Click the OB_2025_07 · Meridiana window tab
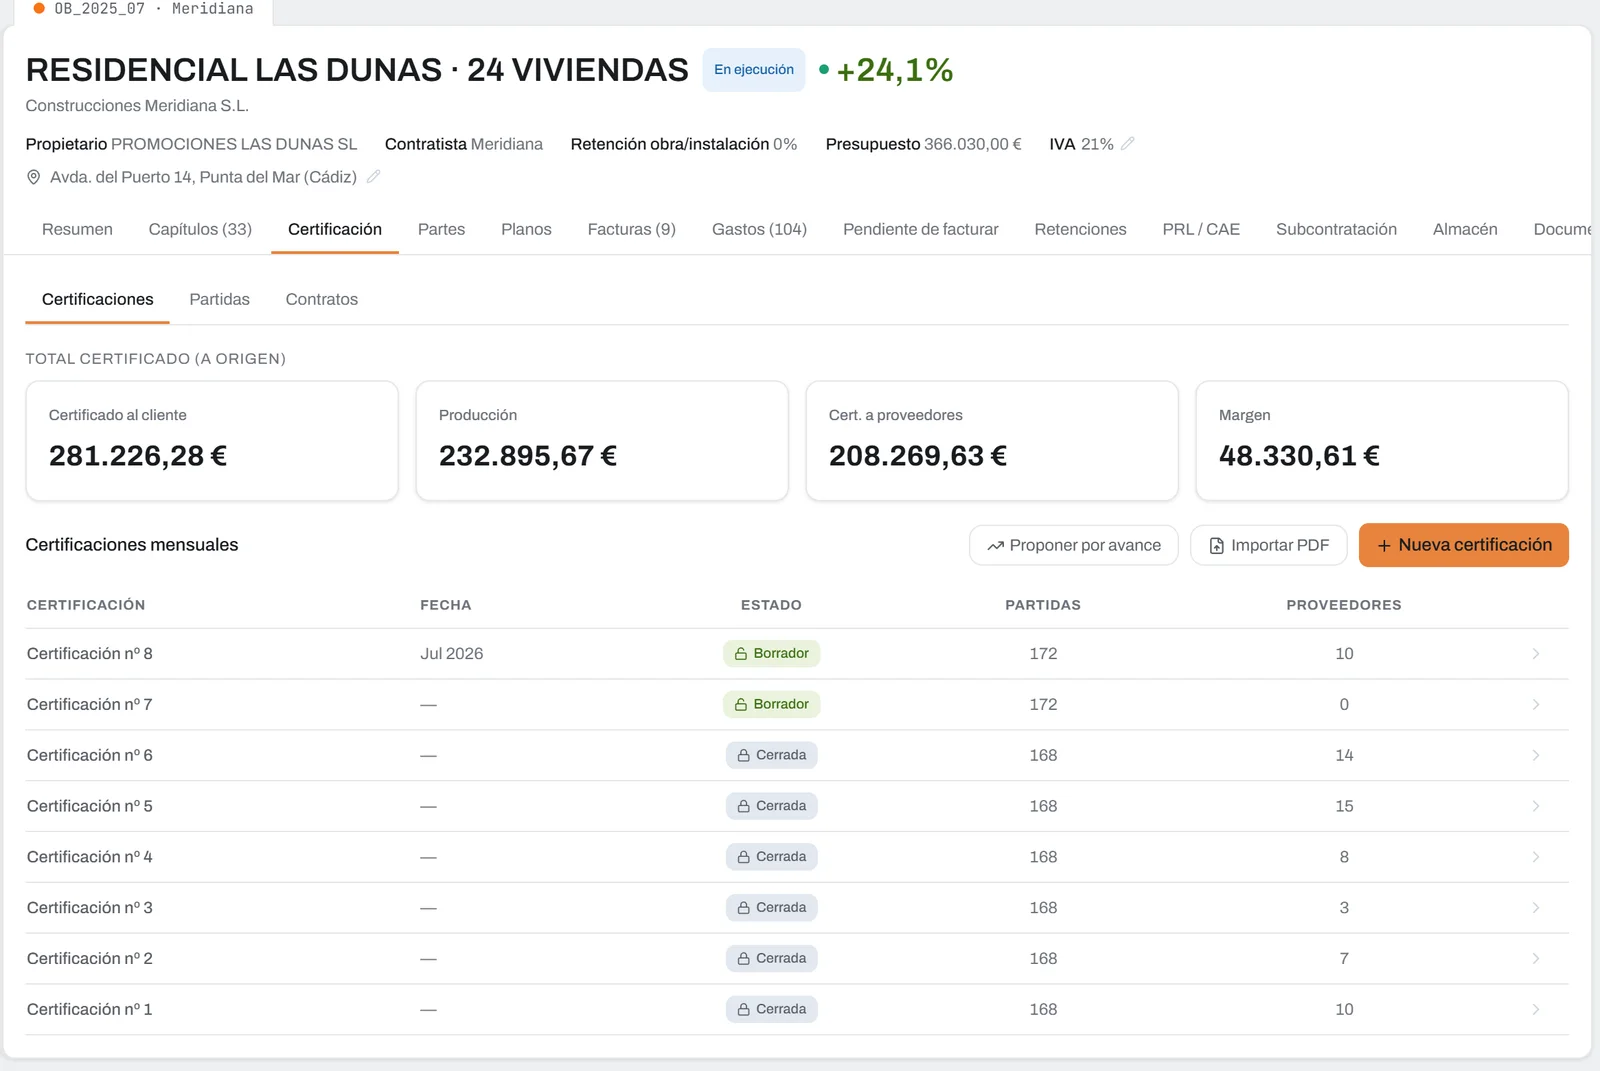Screen dimensions: 1600x1071 tap(143, 9)
